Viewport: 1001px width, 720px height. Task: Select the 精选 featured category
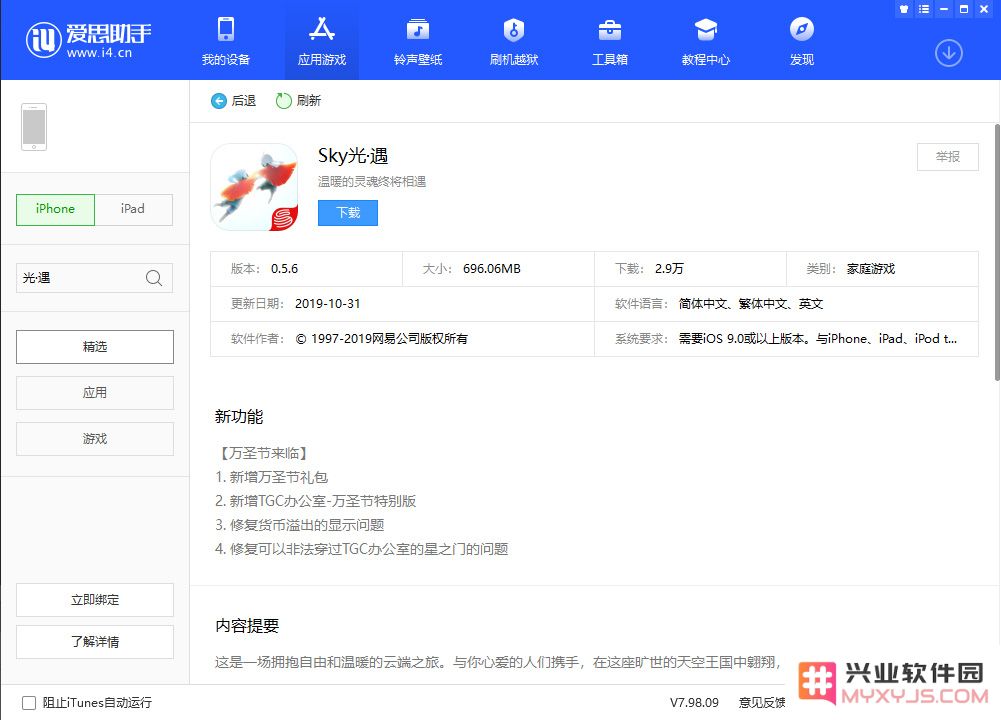(x=94, y=347)
